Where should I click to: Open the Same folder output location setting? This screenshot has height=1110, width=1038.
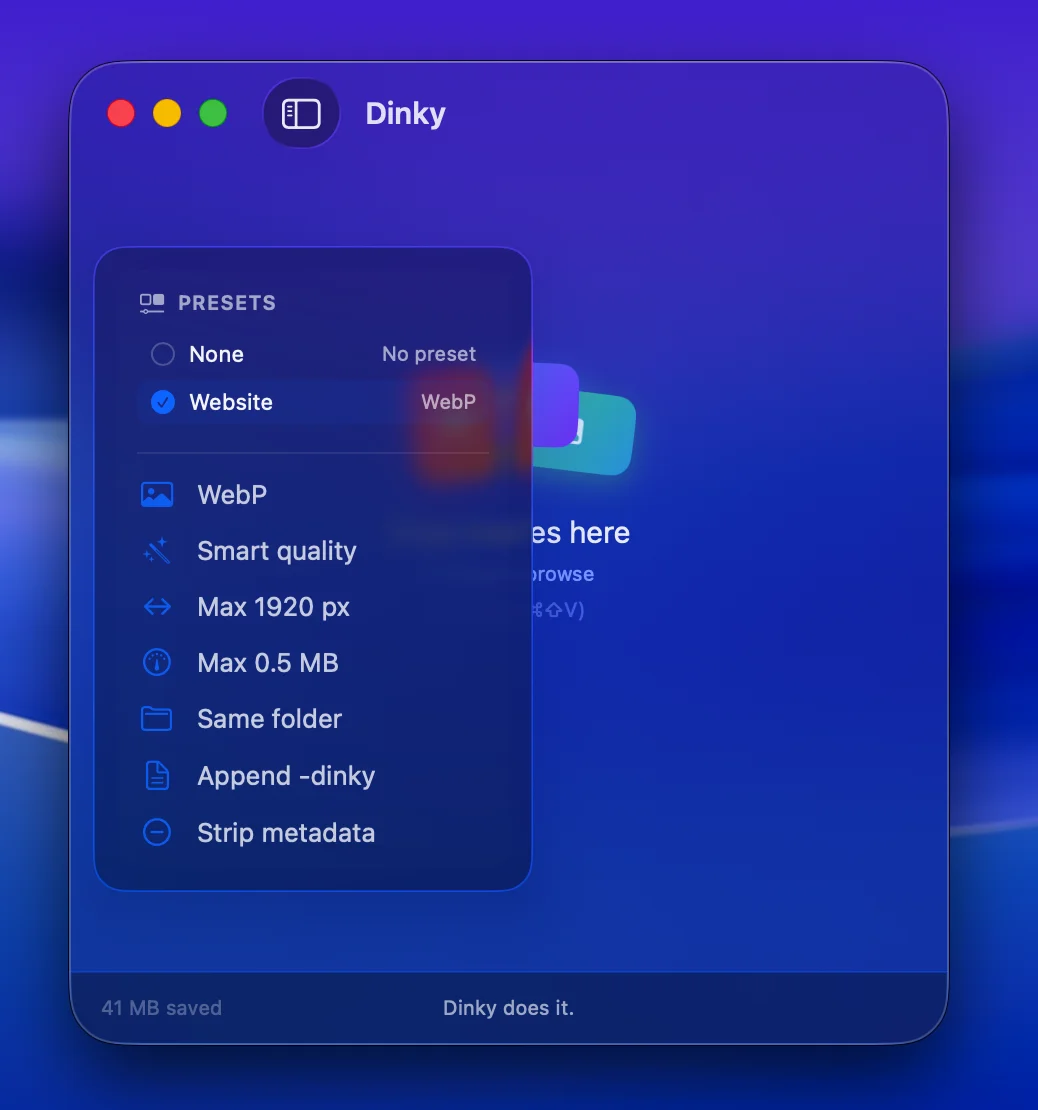268,718
